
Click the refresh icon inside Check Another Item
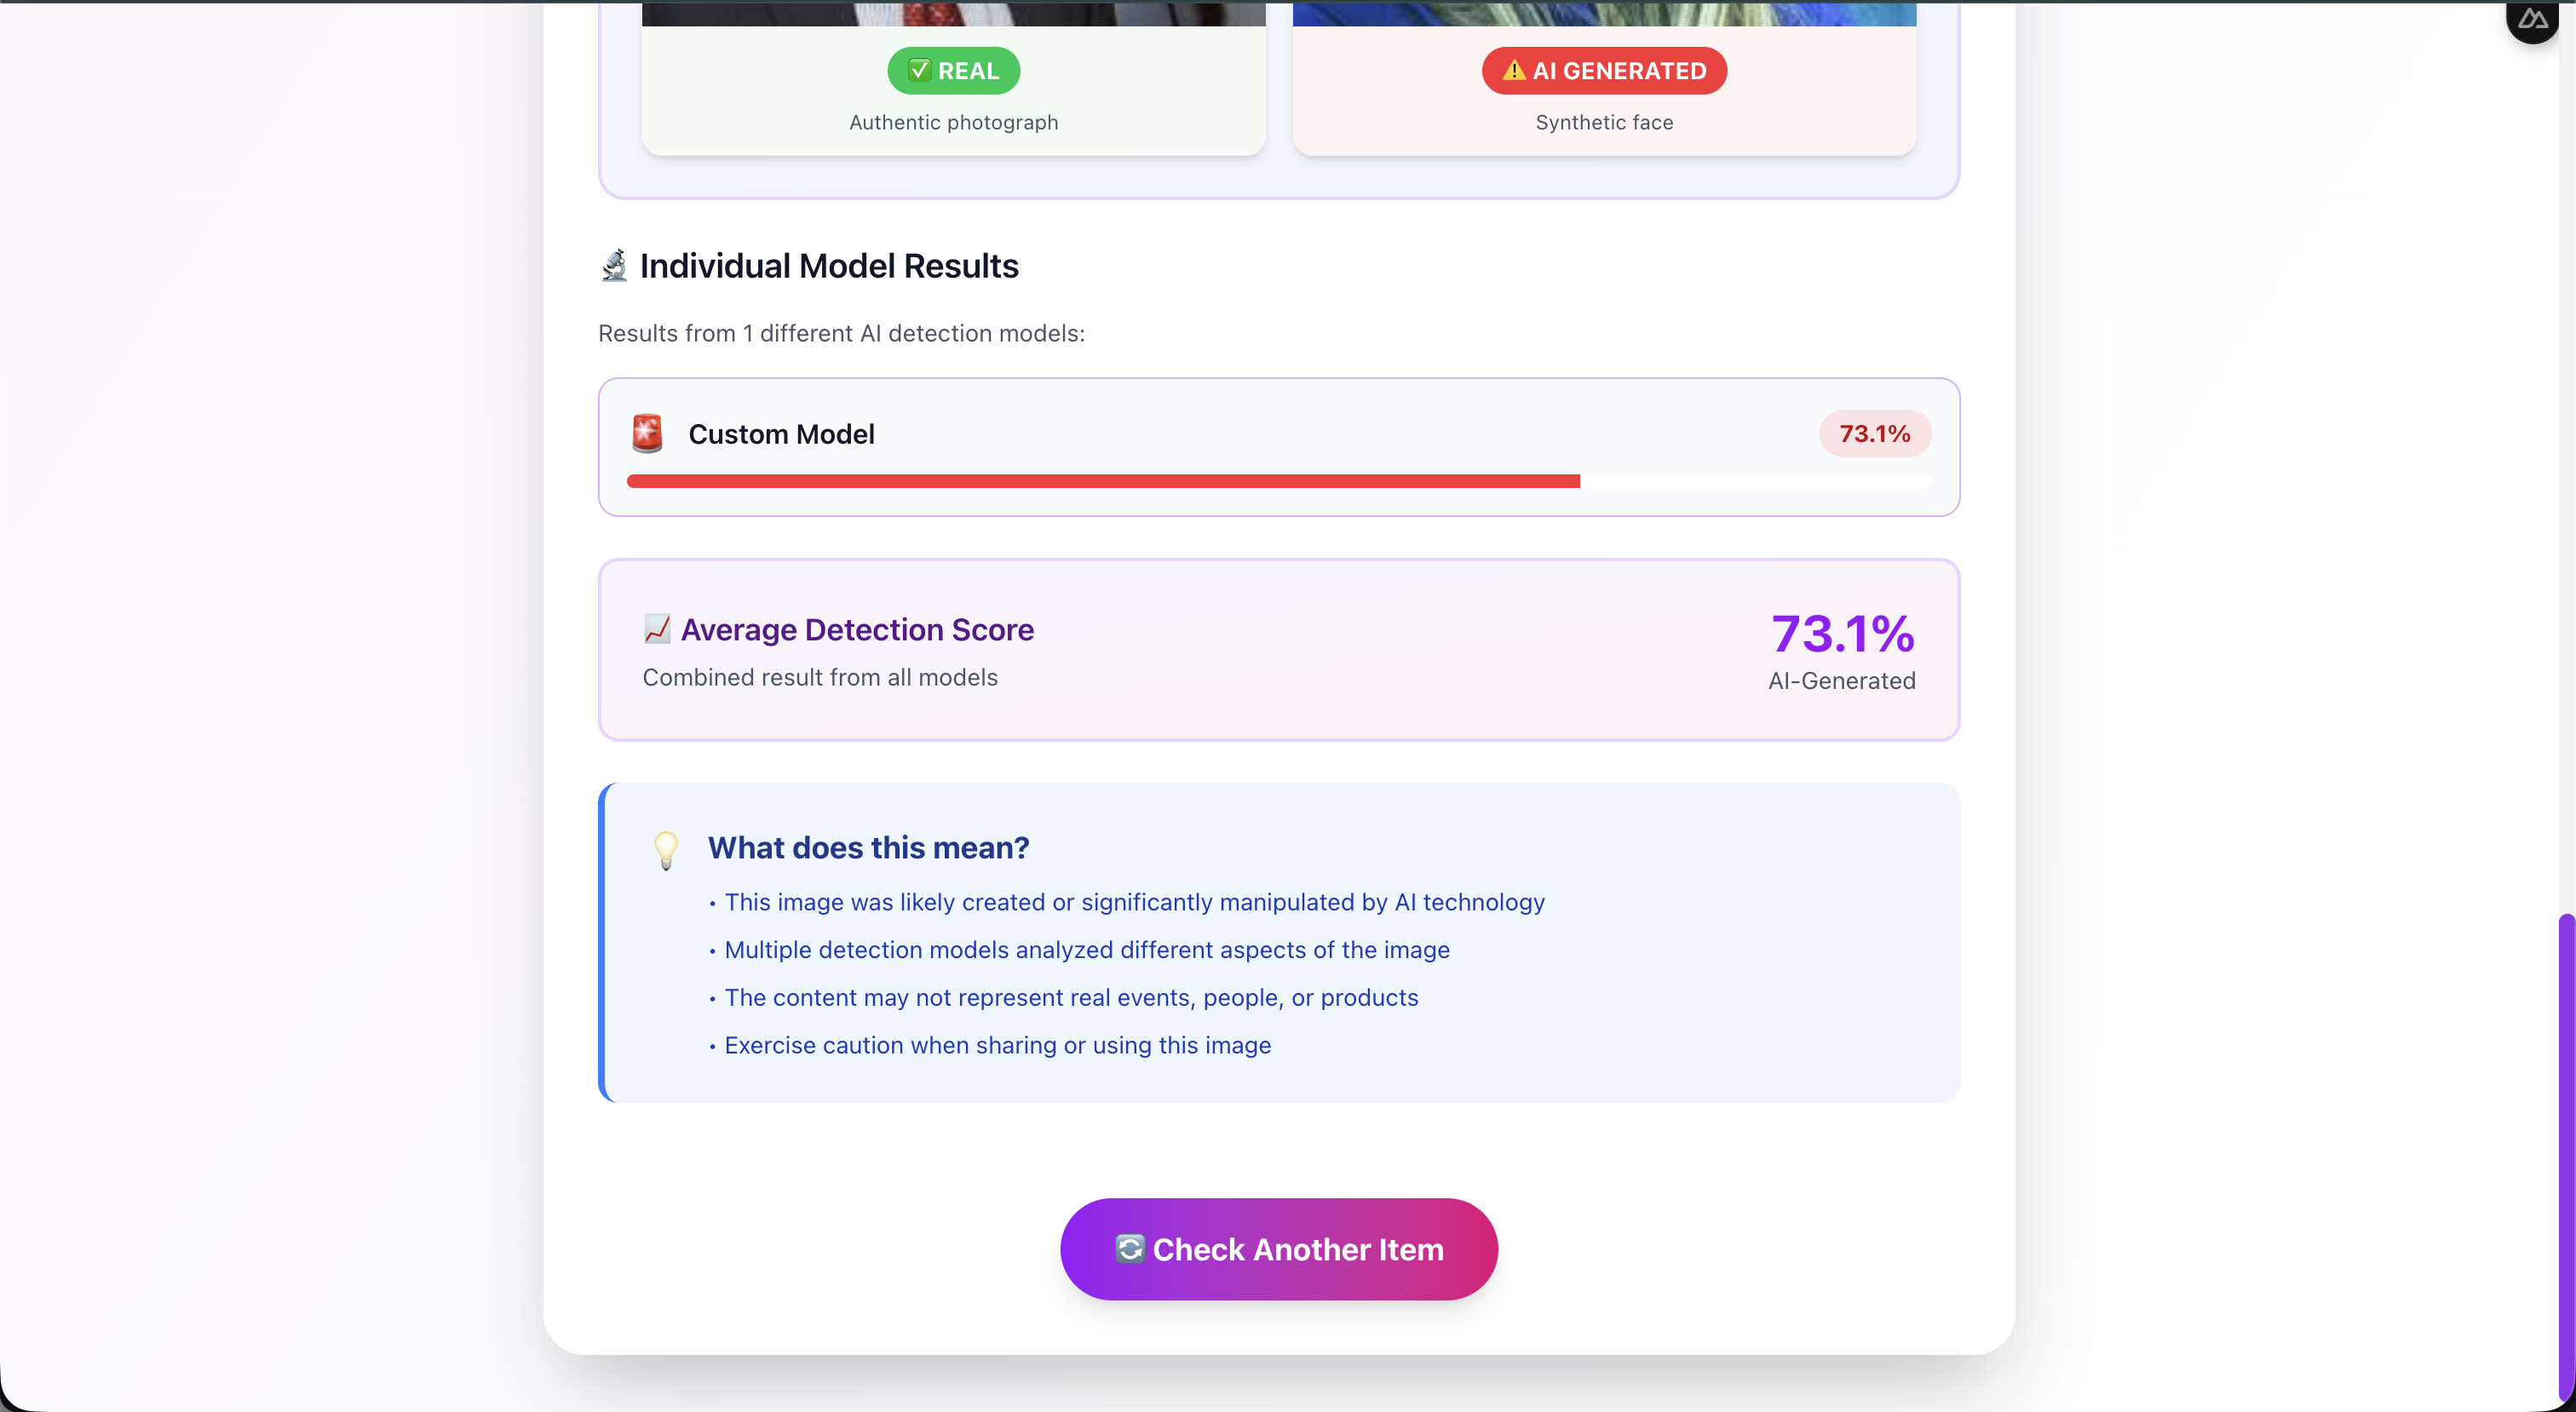point(1129,1249)
